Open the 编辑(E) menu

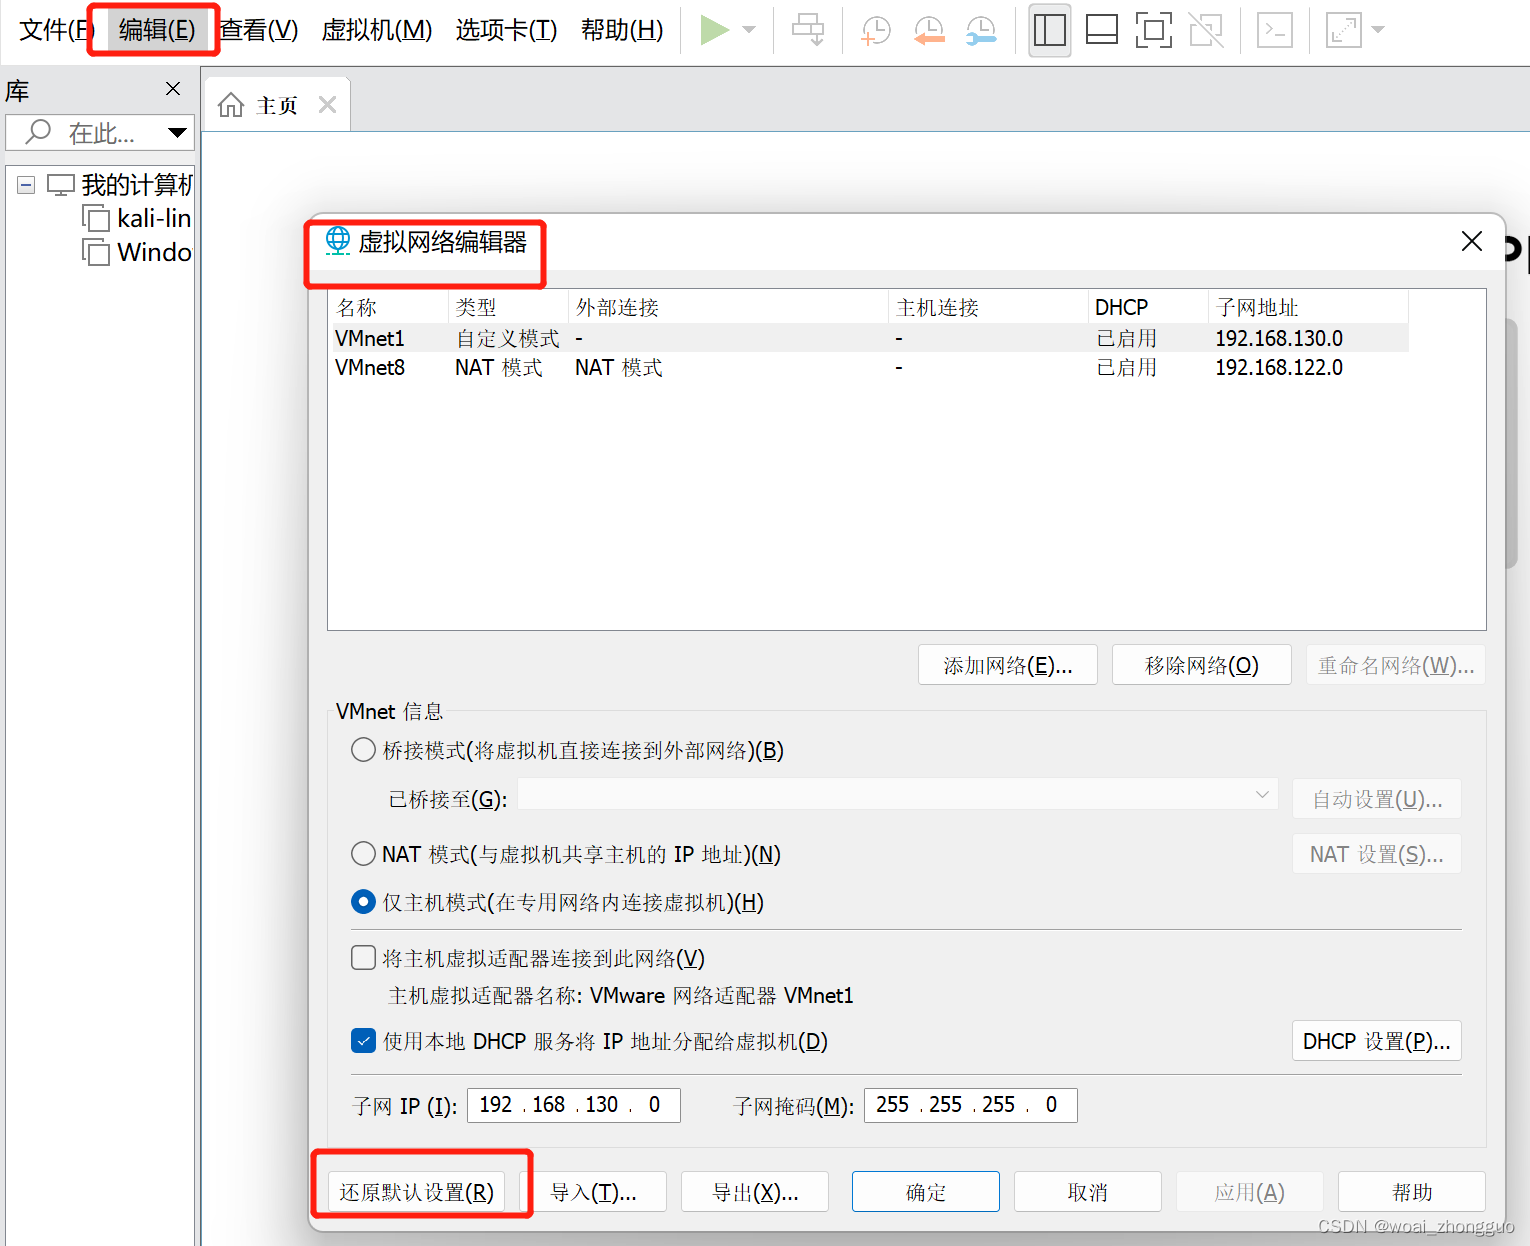point(156,30)
